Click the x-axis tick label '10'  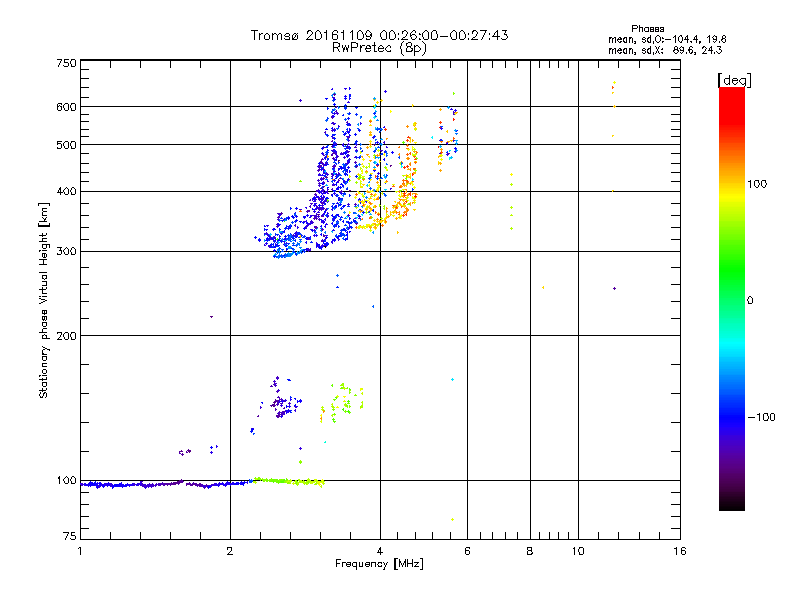point(578,551)
